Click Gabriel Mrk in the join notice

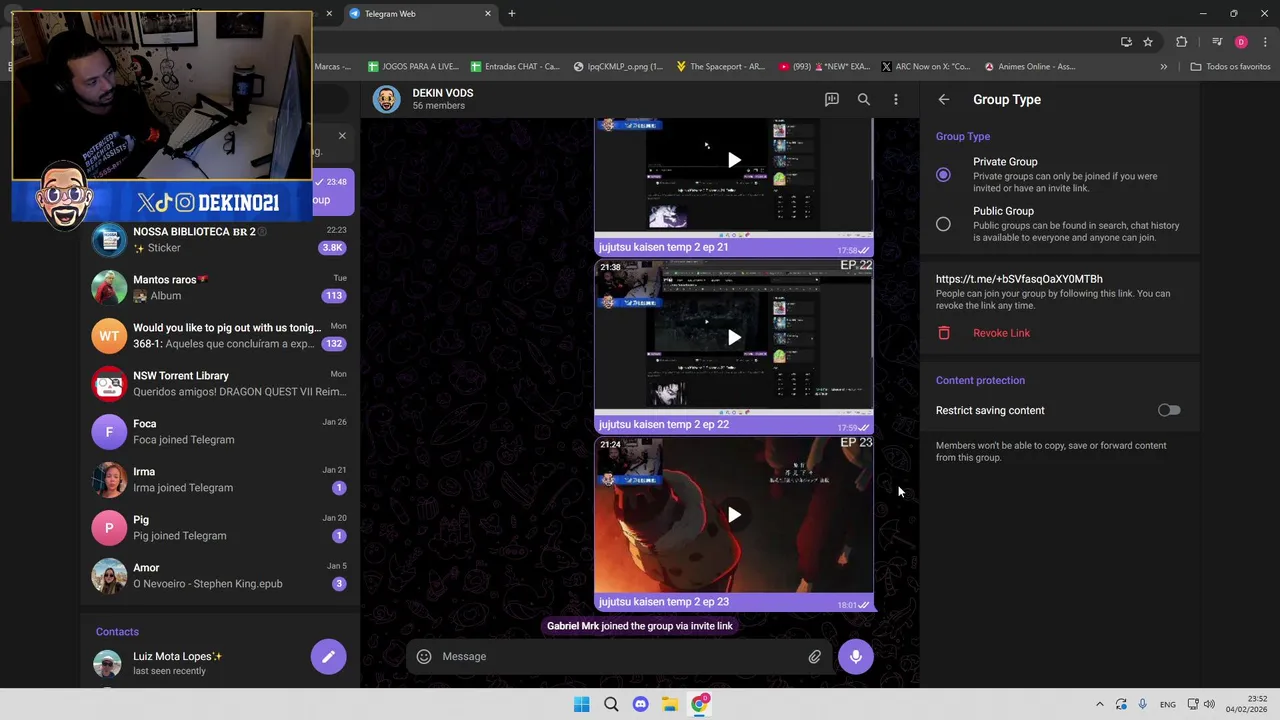(x=573, y=626)
